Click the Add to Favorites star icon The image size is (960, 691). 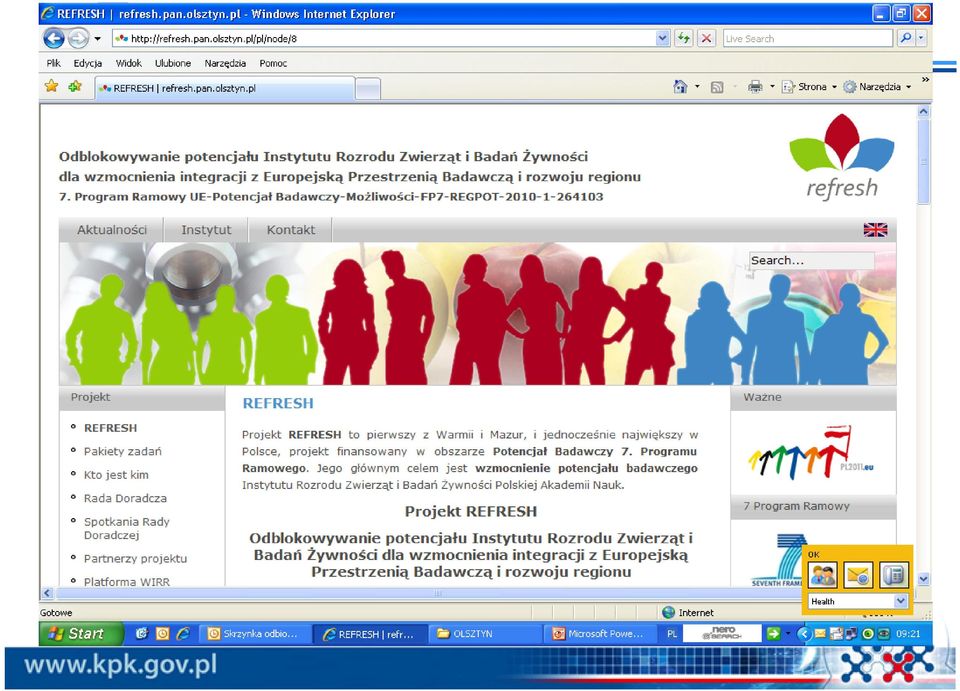[75, 86]
